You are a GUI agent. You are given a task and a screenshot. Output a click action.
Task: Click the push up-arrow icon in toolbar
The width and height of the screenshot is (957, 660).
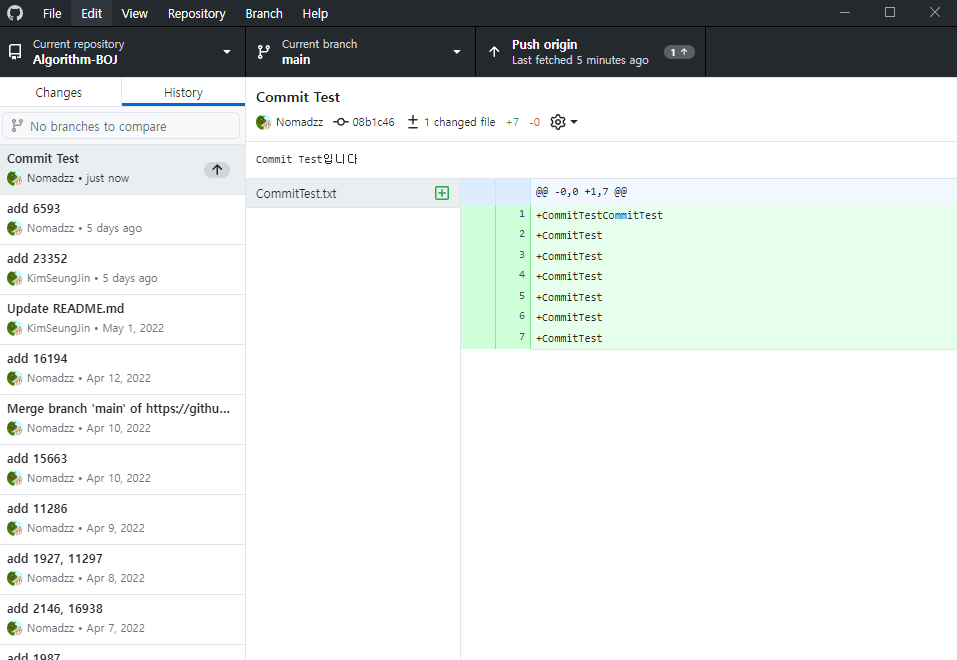(494, 52)
